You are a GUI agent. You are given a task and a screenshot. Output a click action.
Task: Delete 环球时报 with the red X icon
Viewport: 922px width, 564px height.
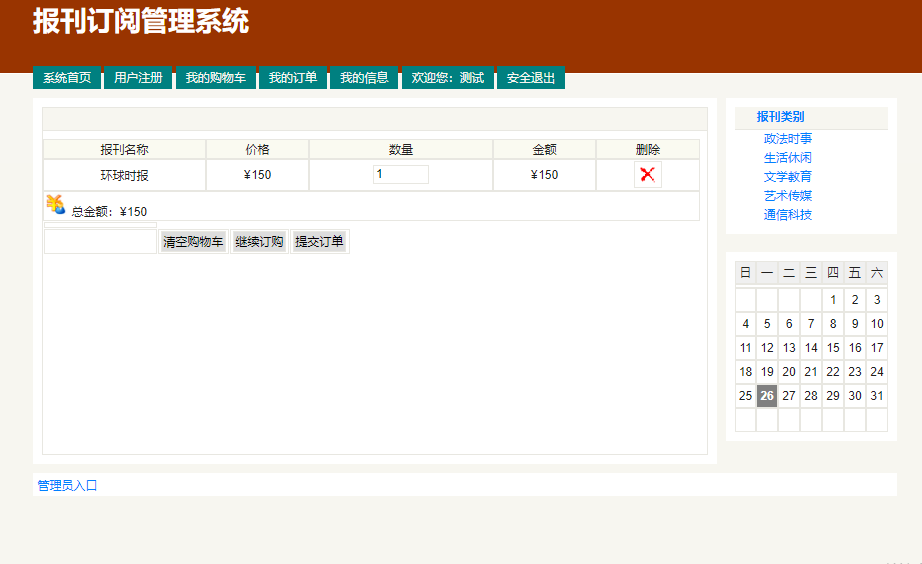(647, 175)
